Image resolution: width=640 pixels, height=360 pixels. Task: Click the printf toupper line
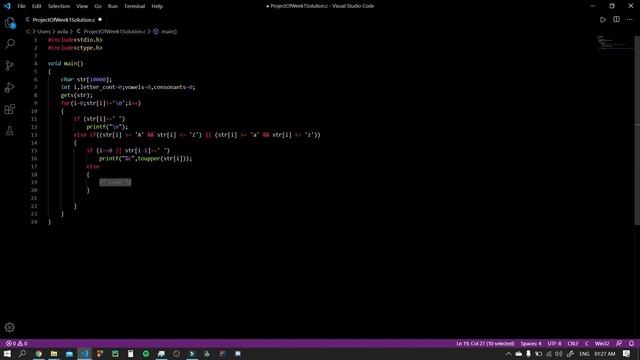coord(145,158)
